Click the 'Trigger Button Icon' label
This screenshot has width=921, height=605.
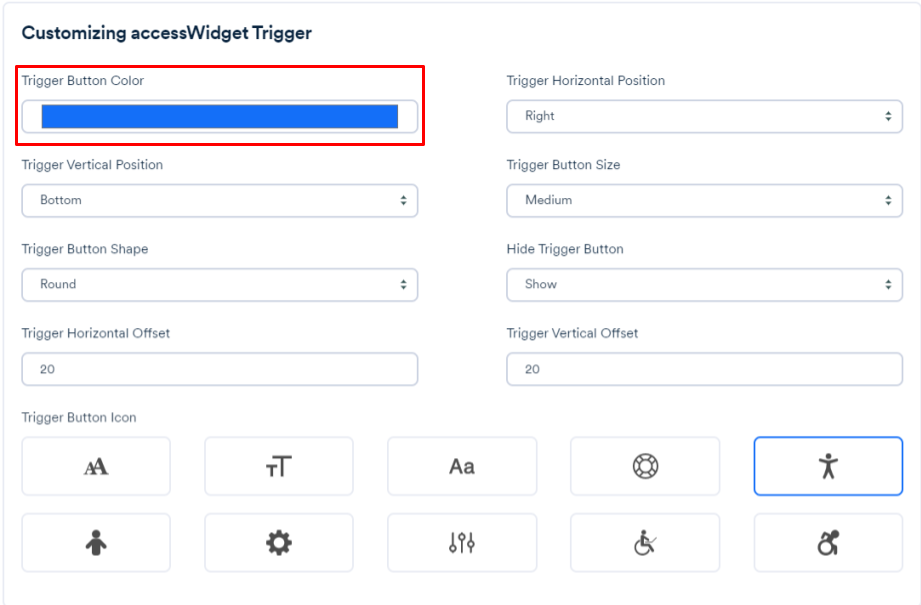pyautogui.click(x=79, y=417)
